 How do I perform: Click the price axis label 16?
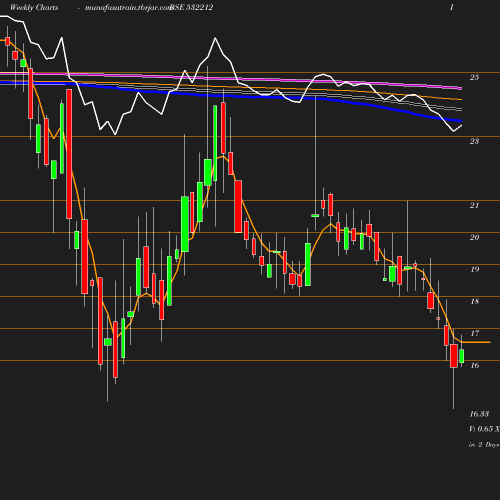click(474, 365)
